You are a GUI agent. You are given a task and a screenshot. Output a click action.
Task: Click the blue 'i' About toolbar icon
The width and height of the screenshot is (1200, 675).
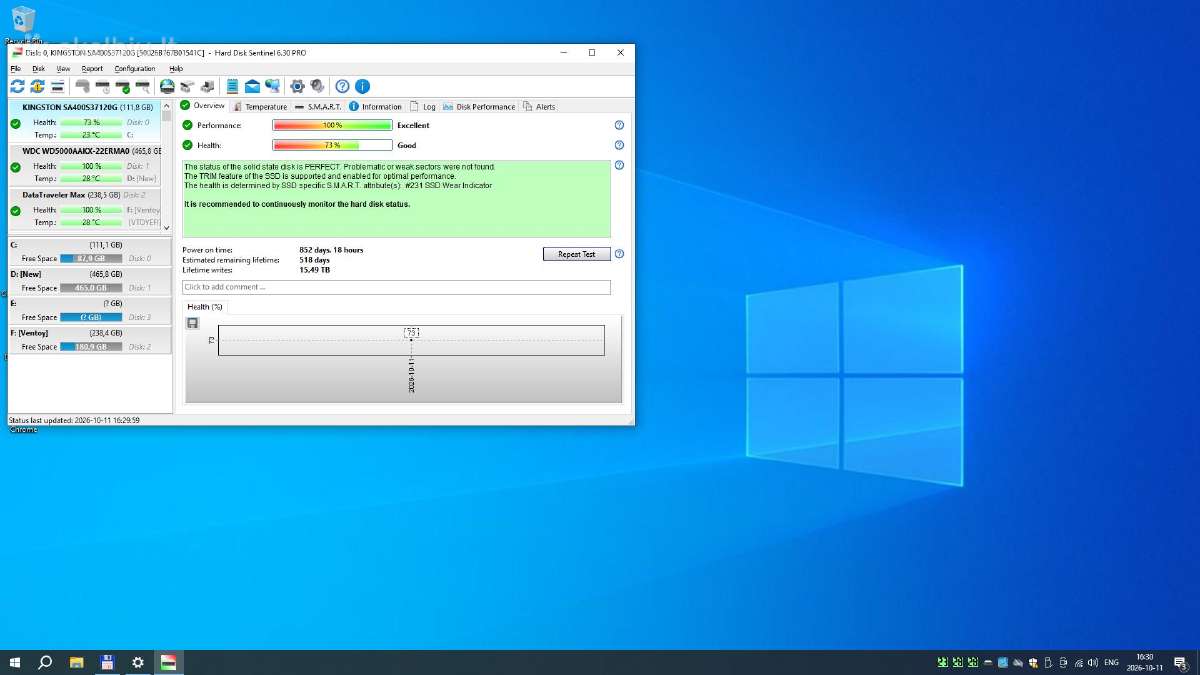(x=362, y=86)
